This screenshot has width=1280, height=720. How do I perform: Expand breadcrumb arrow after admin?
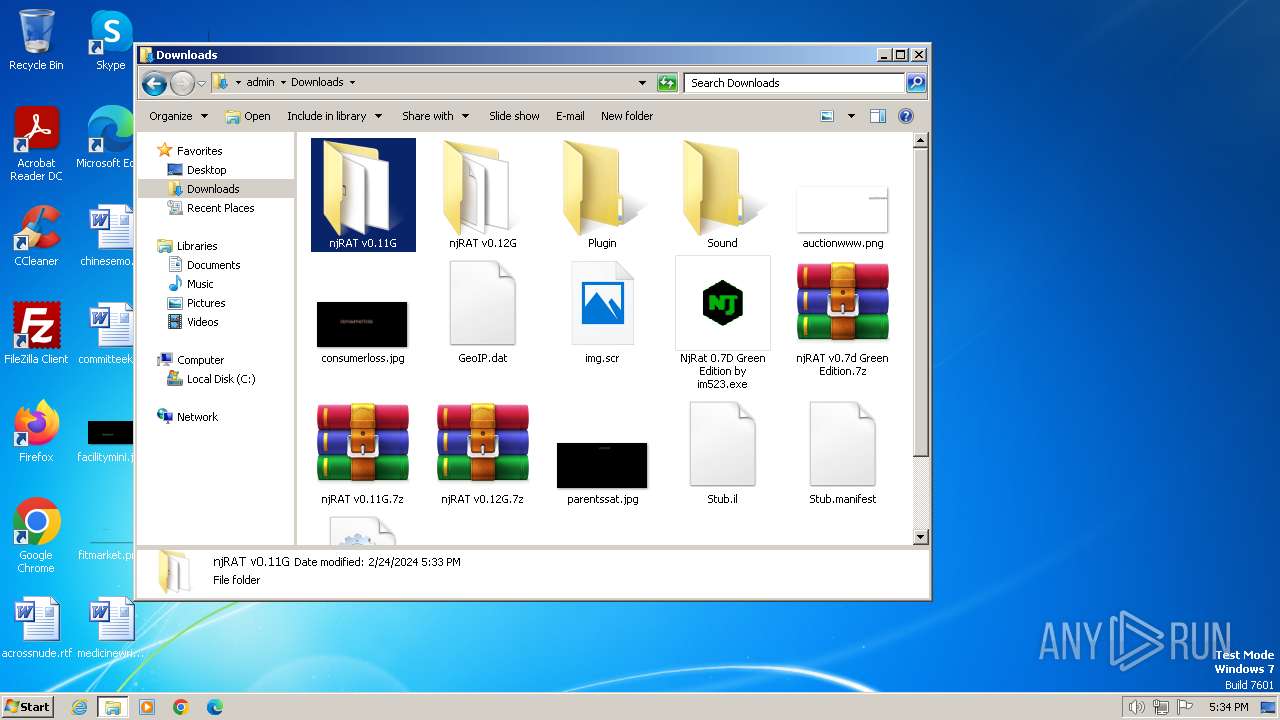[283, 83]
